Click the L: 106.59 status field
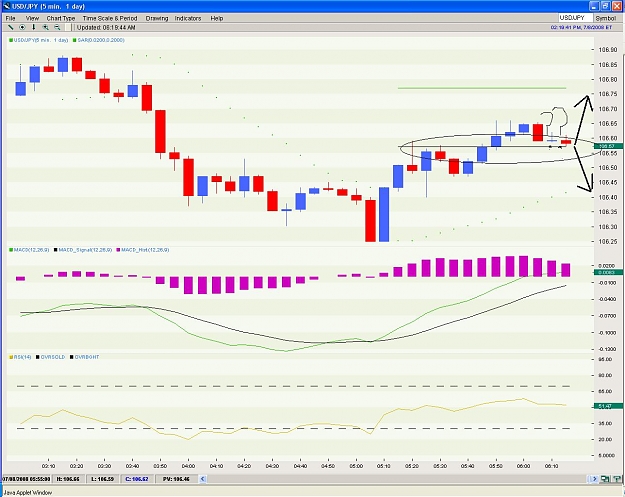The height and width of the screenshot is (497, 625). click(x=102, y=479)
